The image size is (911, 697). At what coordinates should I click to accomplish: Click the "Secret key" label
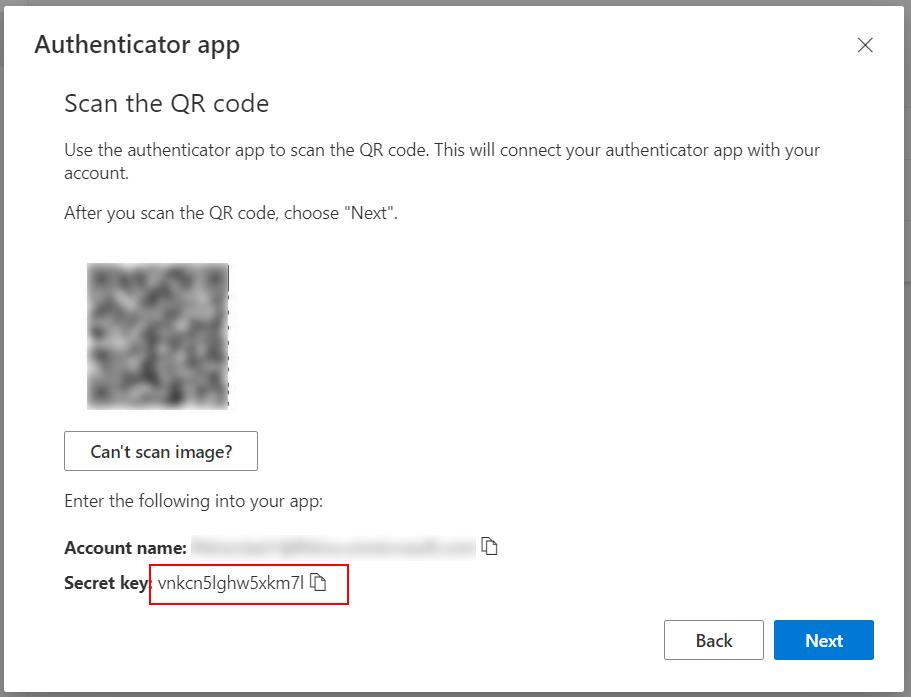[106, 583]
